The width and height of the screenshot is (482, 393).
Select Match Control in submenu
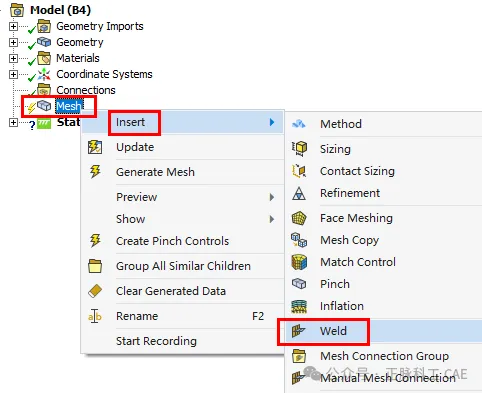[x=384, y=262]
